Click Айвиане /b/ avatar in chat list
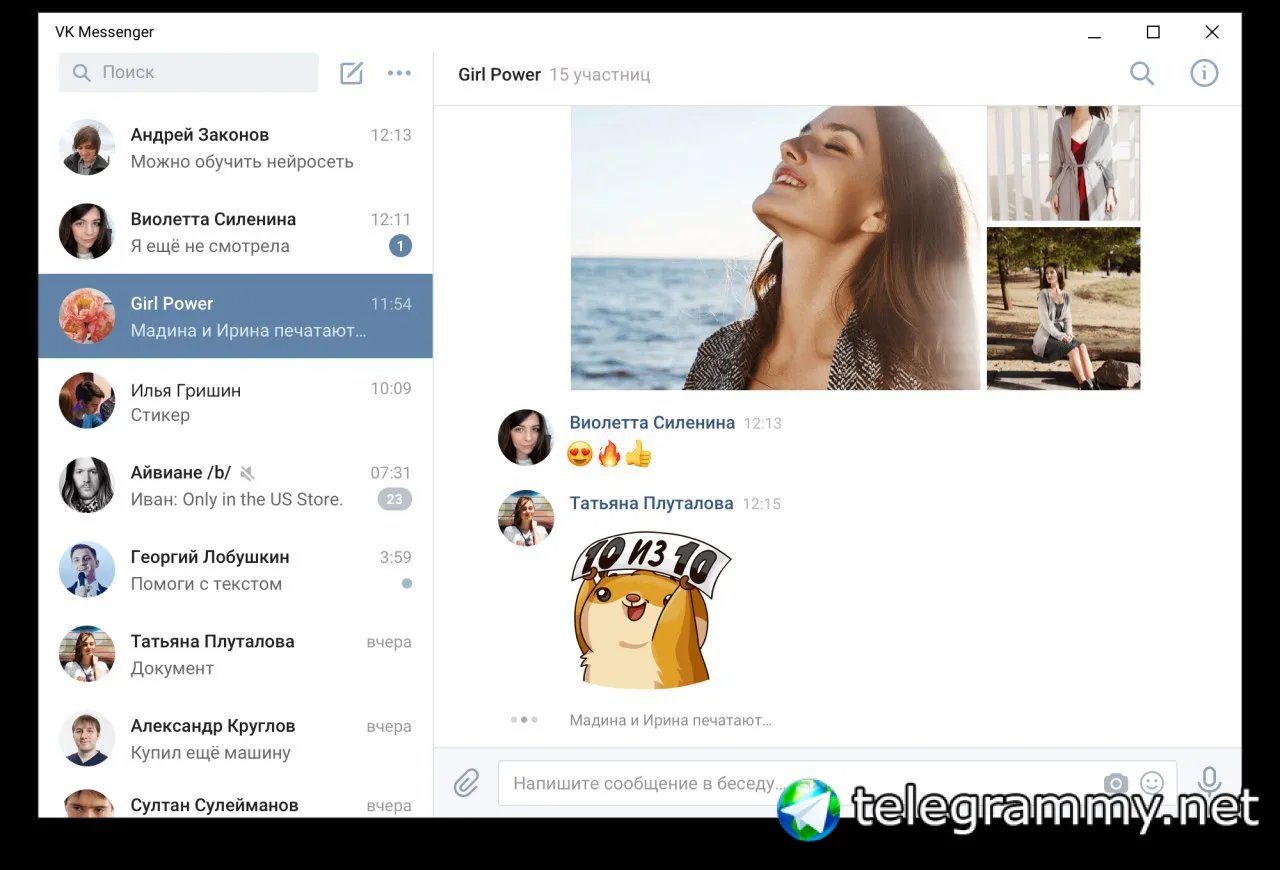 point(87,485)
